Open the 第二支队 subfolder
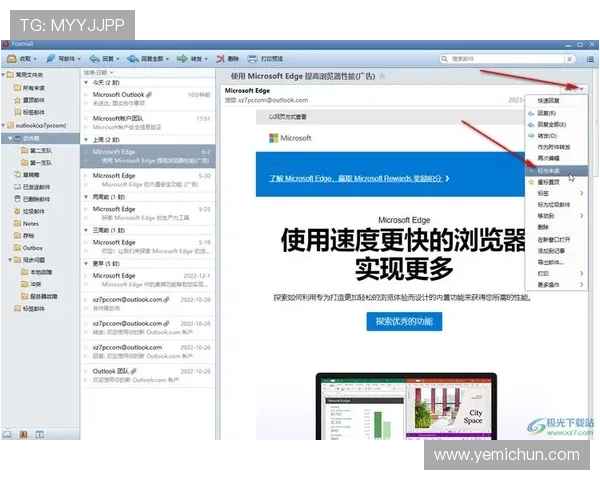Screen dimensions: 600x480 36,150
